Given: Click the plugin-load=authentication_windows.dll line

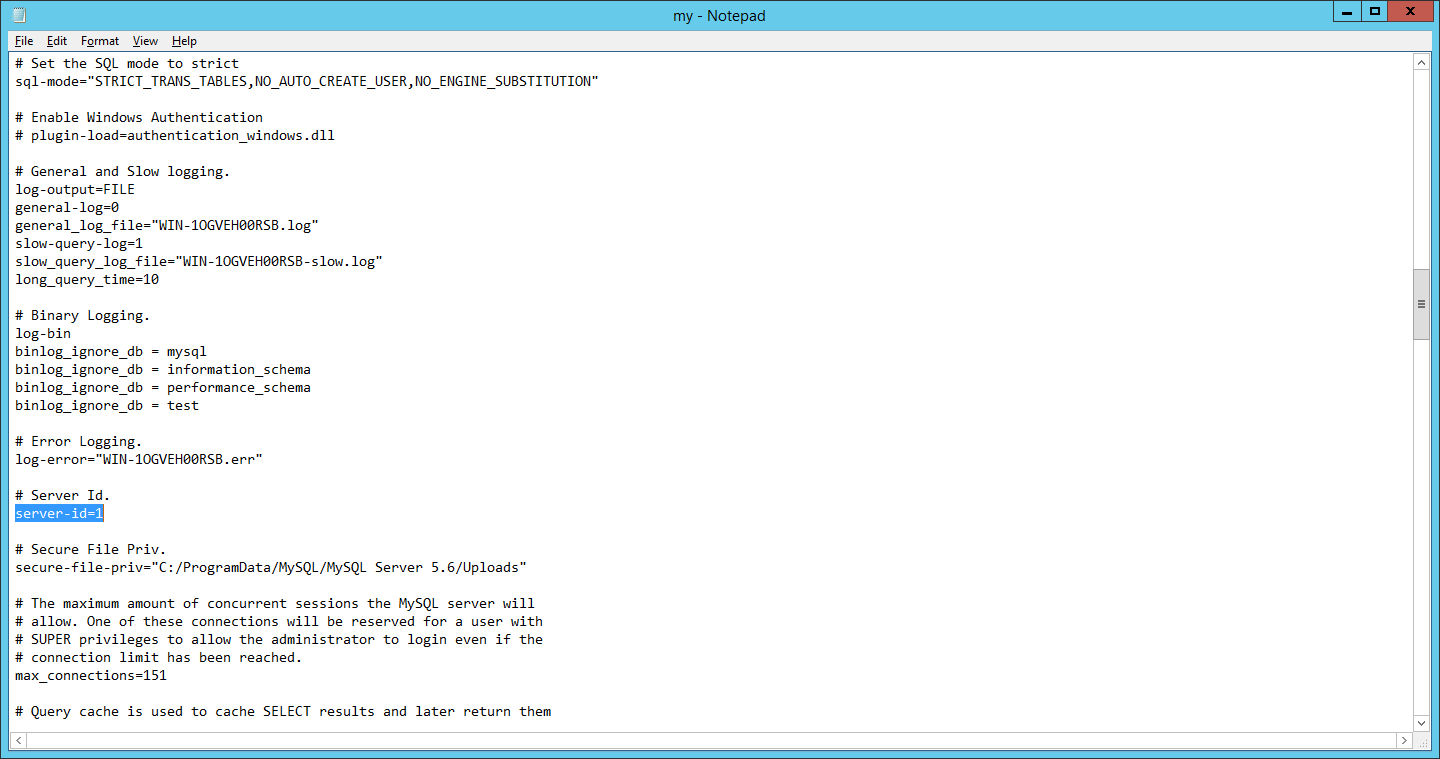Looking at the screenshot, I should (x=175, y=135).
